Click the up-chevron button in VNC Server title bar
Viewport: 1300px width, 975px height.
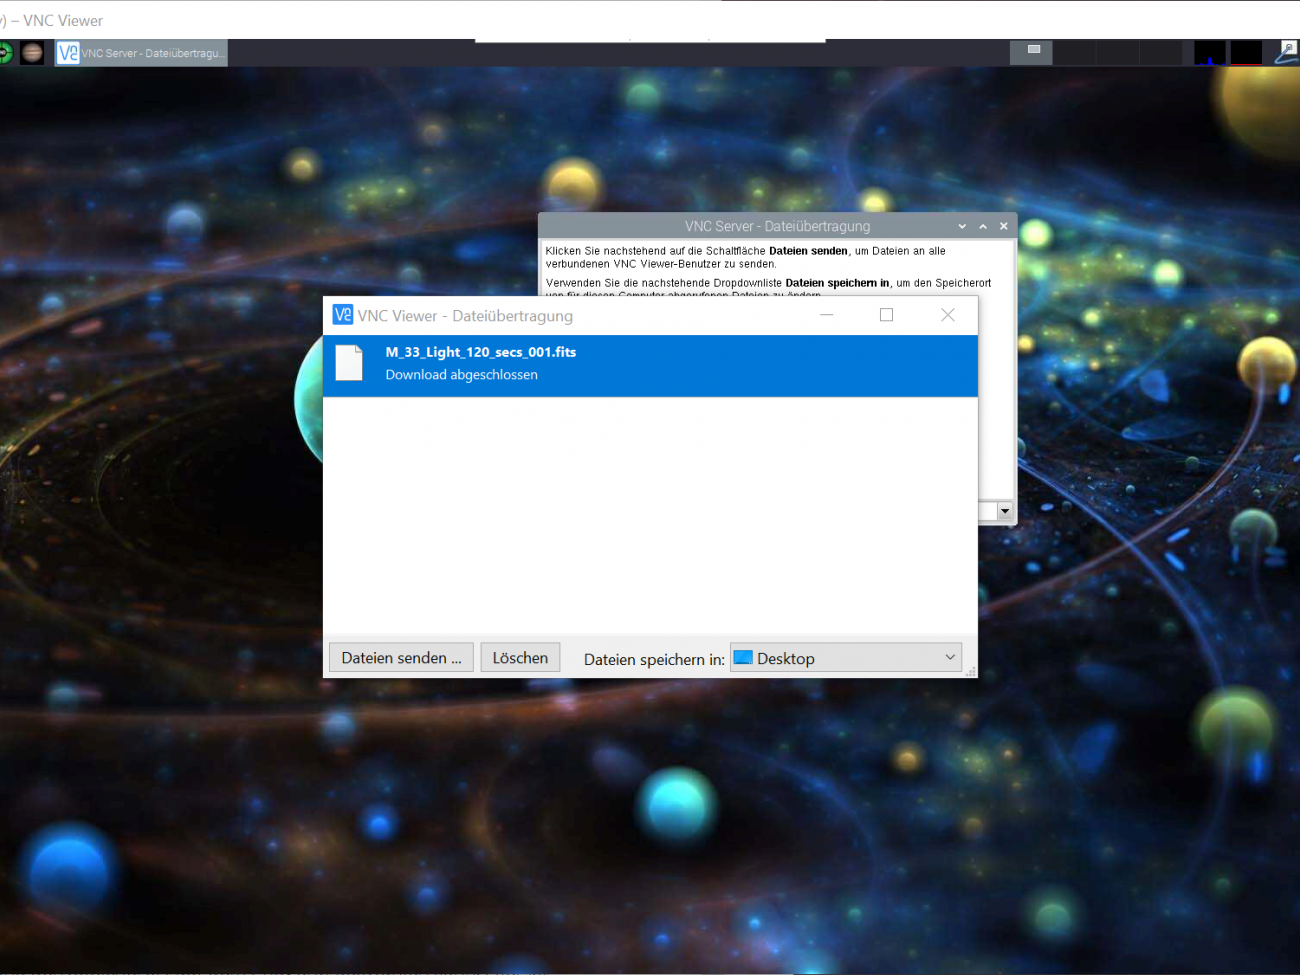tap(983, 226)
